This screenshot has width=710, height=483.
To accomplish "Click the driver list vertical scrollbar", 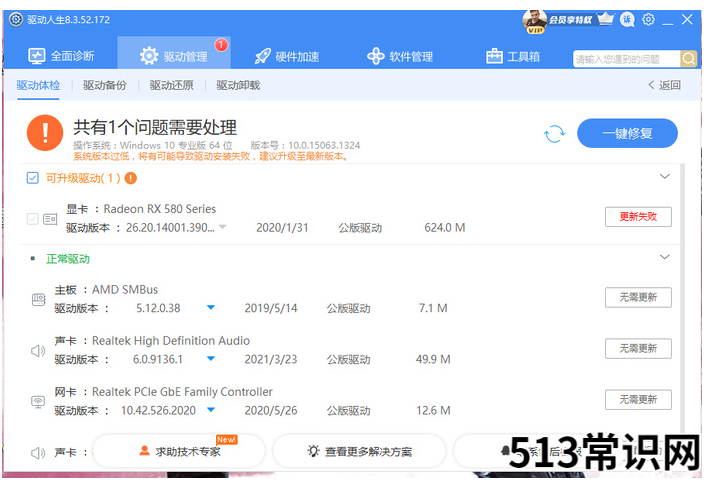I will click(x=682, y=299).
